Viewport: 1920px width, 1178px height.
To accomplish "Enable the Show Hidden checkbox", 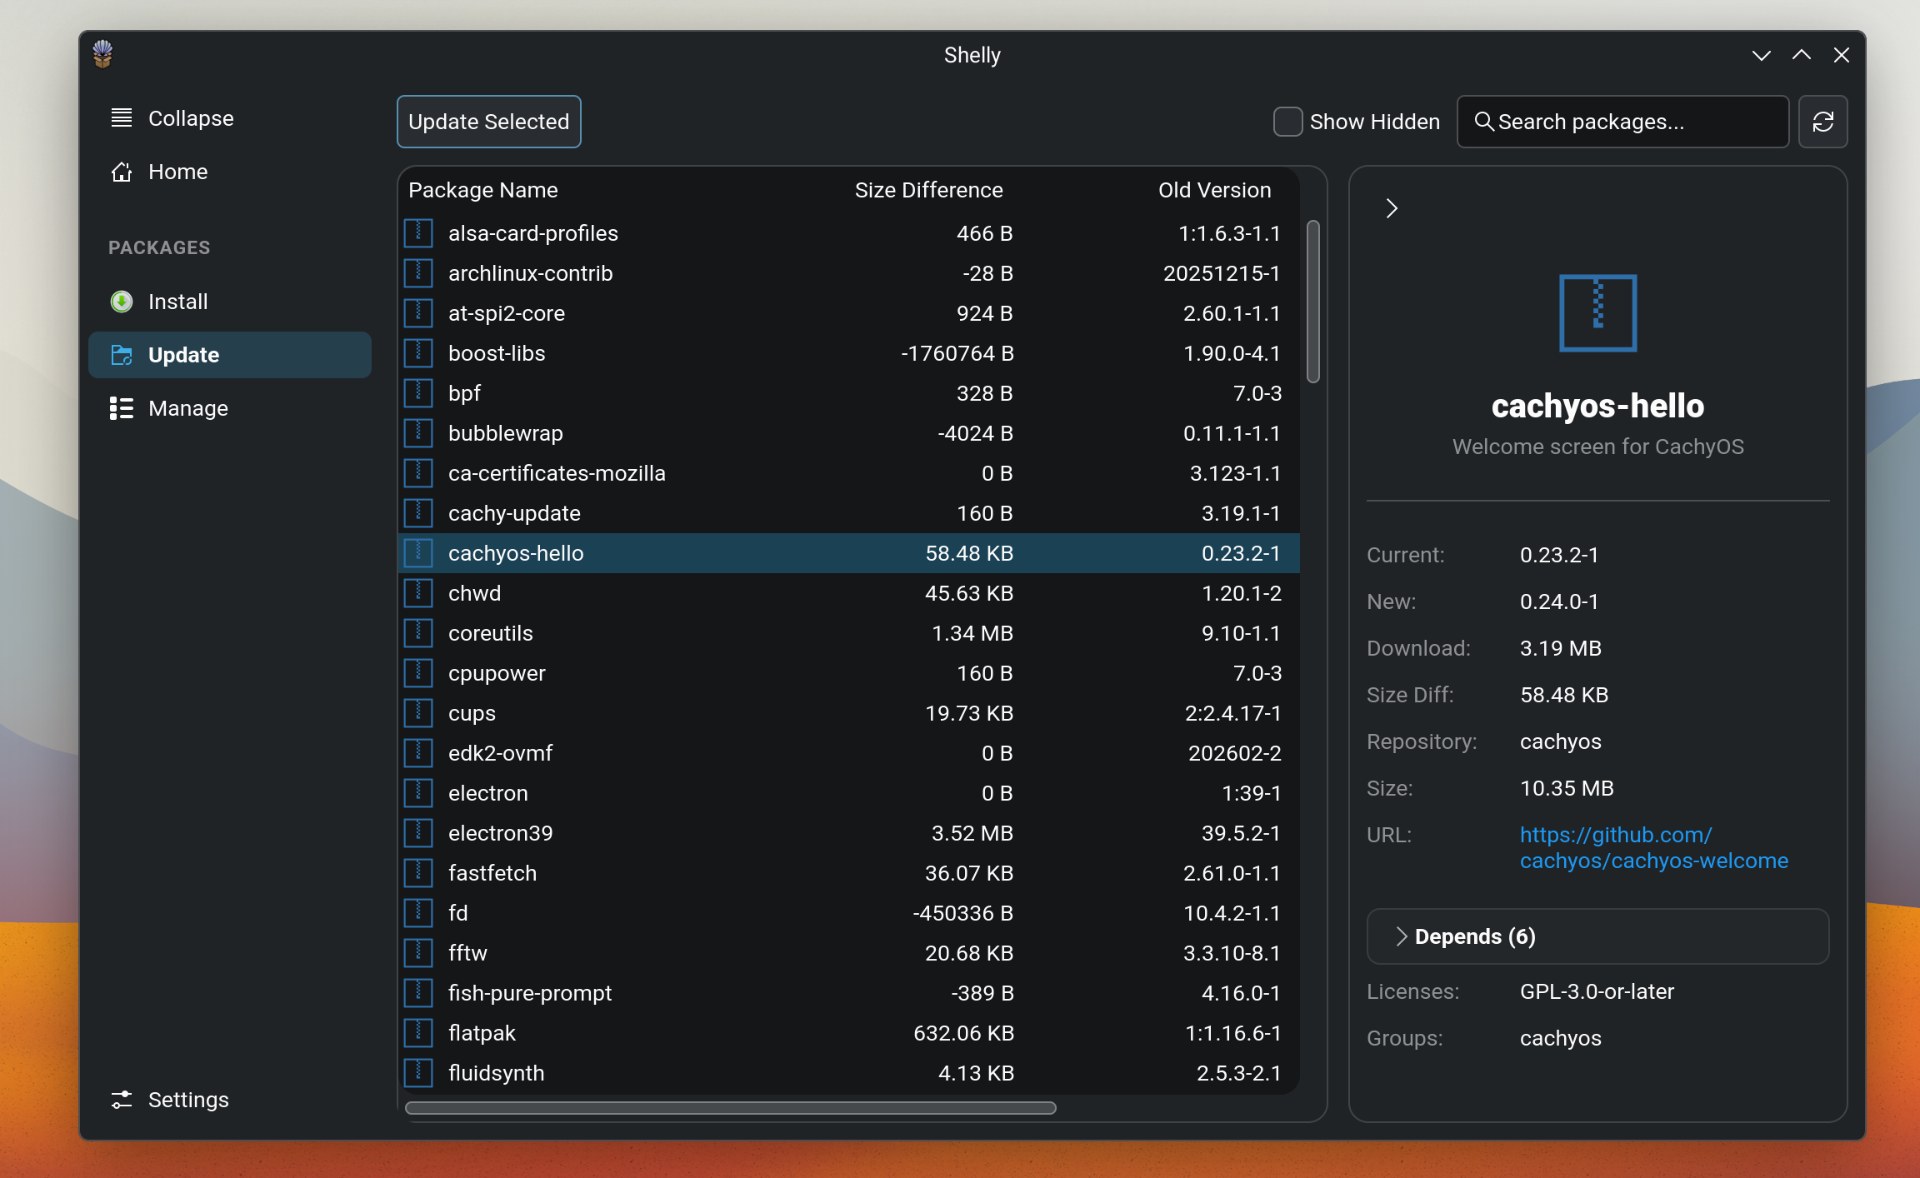I will 1287,122.
